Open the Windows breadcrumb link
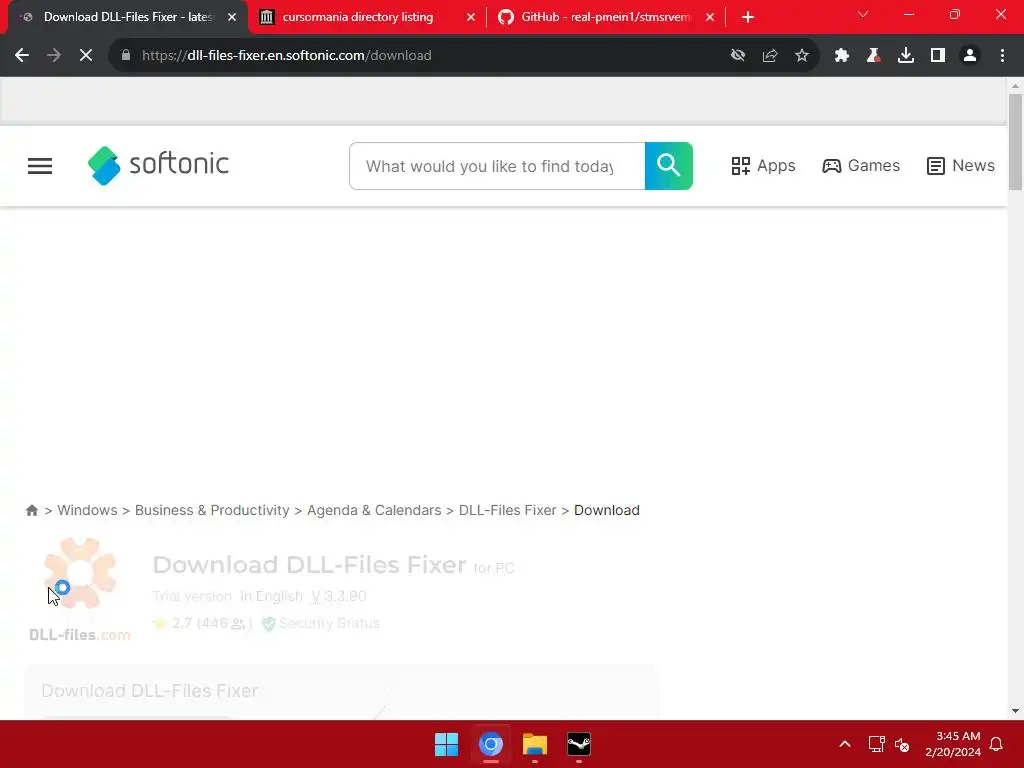1024x768 pixels. pos(88,510)
